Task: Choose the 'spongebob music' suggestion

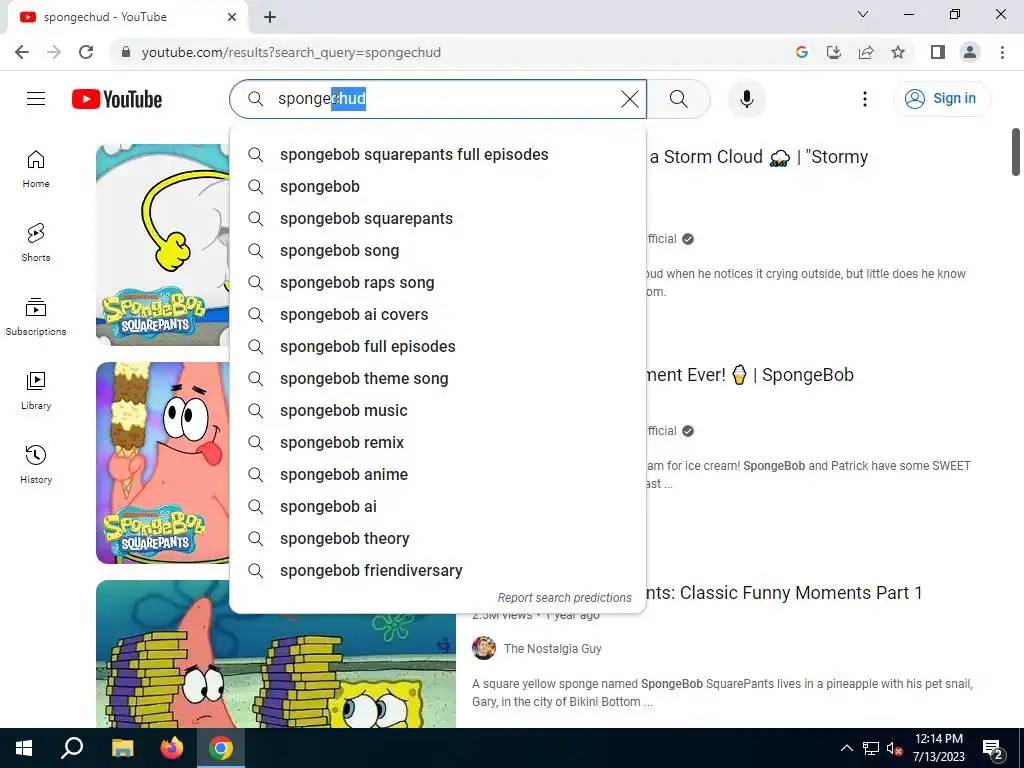Action: pyautogui.click(x=438, y=411)
